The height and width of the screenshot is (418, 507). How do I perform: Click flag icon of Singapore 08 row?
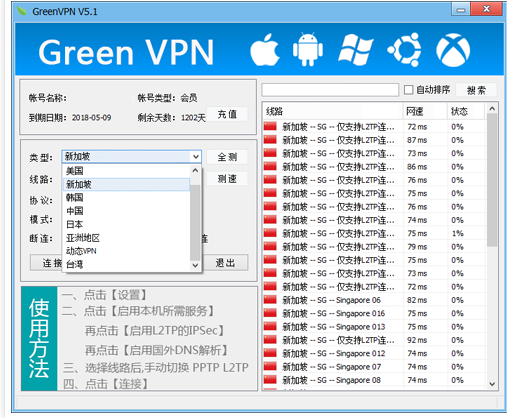coord(270,380)
